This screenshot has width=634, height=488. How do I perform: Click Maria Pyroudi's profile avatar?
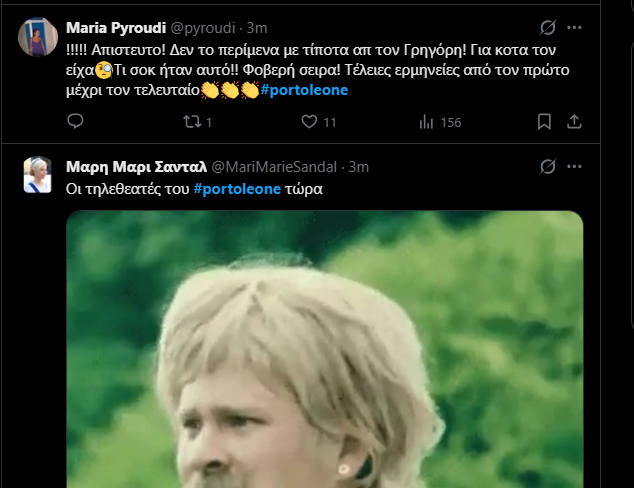[x=39, y=38]
